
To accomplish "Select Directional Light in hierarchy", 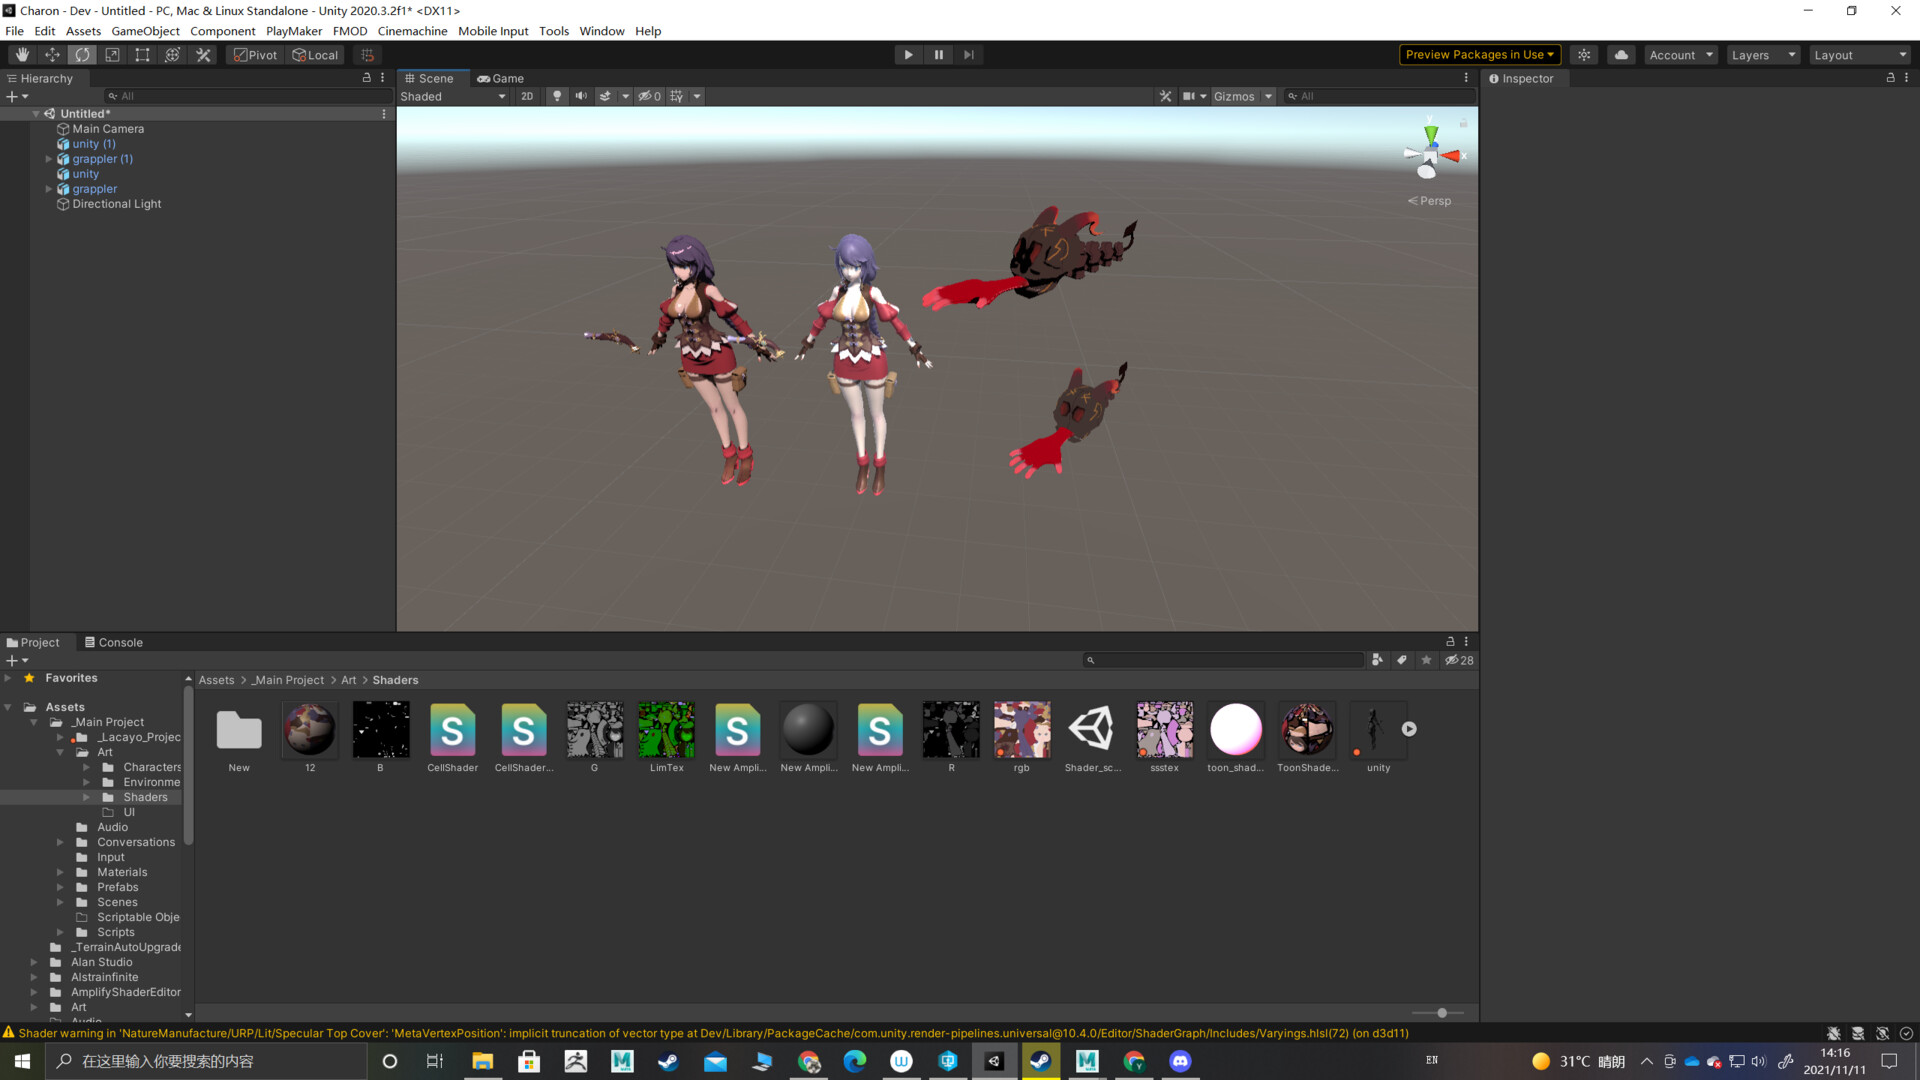I will (x=116, y=204).
